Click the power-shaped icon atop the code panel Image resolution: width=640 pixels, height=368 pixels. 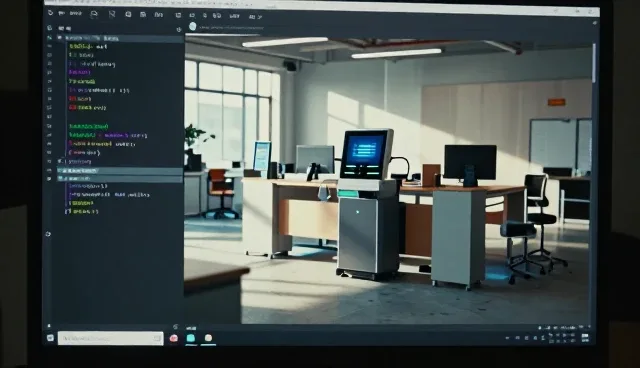click(179, 29)
